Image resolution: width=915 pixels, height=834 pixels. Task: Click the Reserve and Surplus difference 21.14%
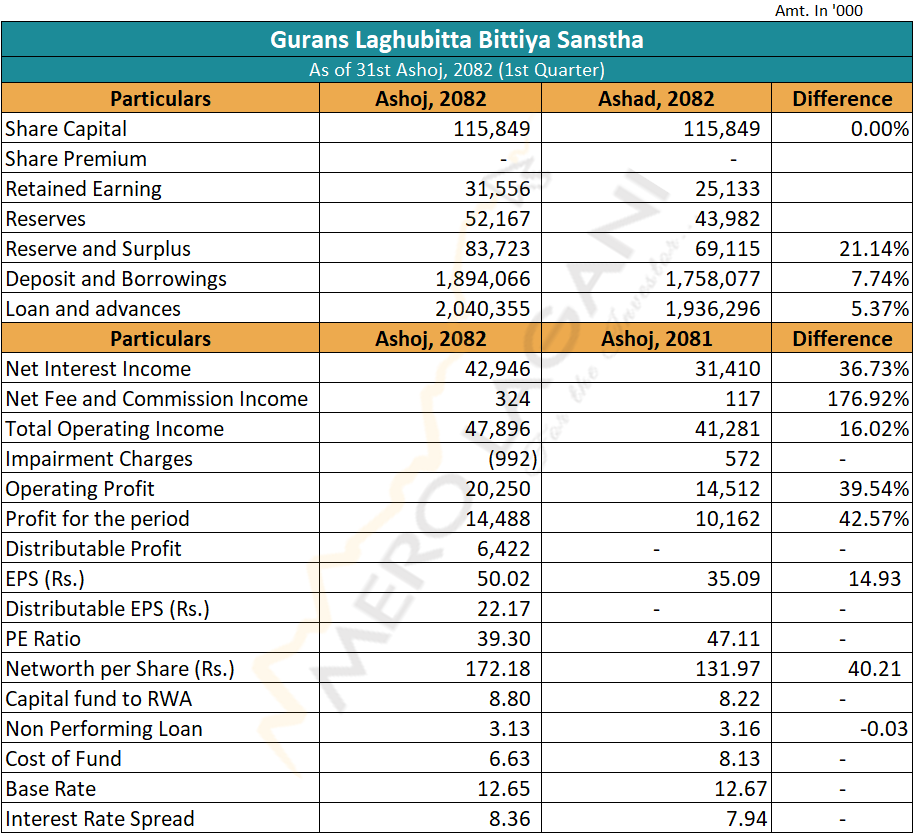click(x=875, y=249)
